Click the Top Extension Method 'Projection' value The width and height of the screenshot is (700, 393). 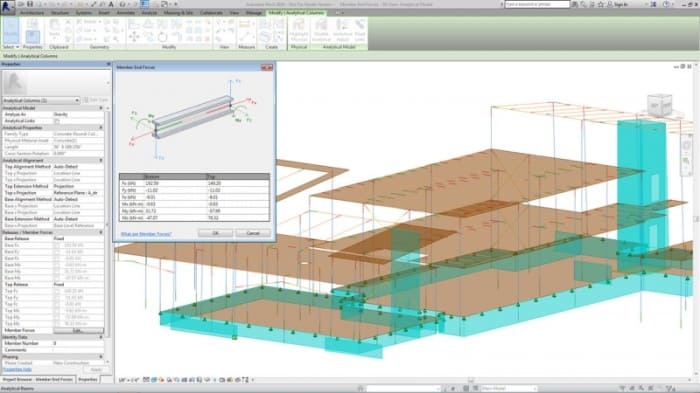point(64,186)
